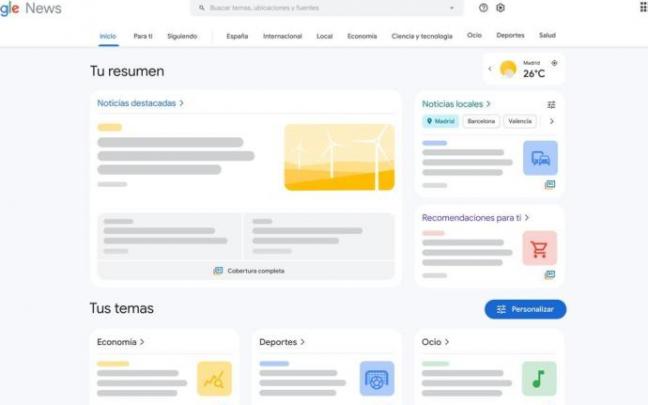Click the weather location target icon
The width and height of the screenshot is (648, 405).
tap(554, 63)
